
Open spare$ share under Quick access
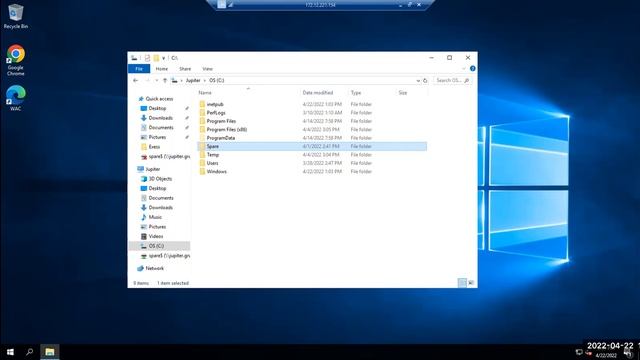[169, 156]
